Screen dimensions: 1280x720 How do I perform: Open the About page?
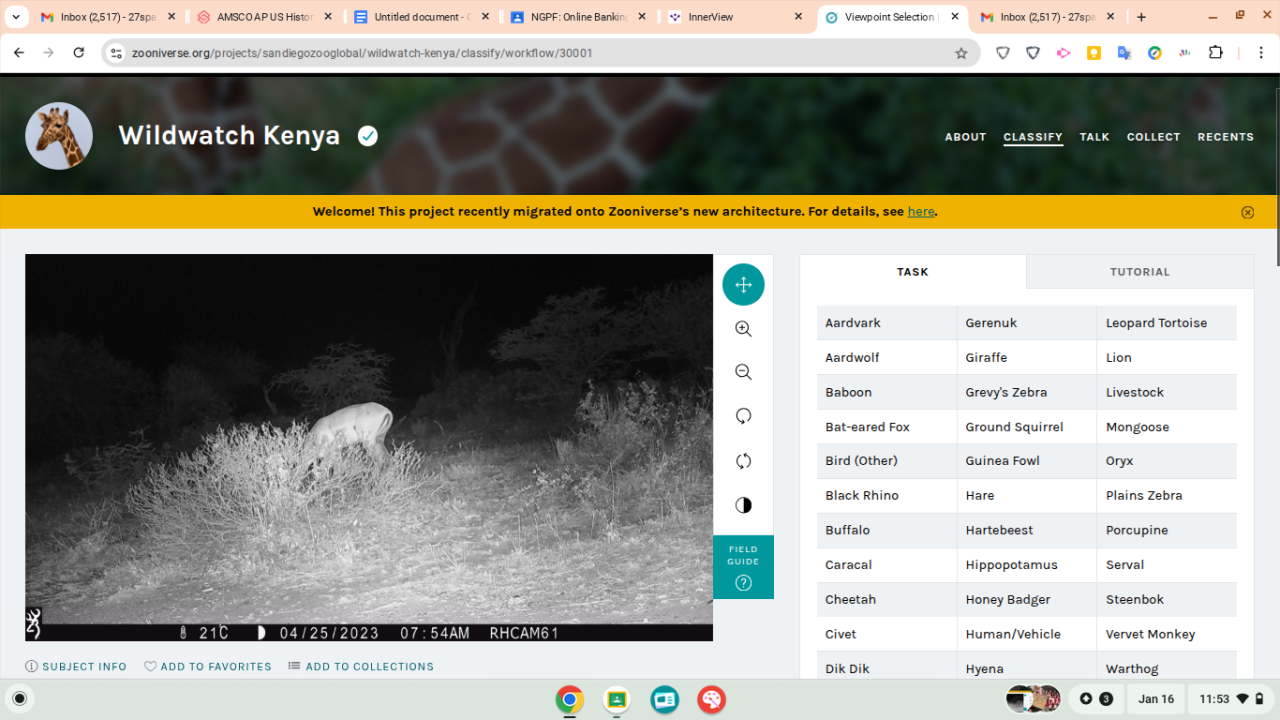(966, 137)
